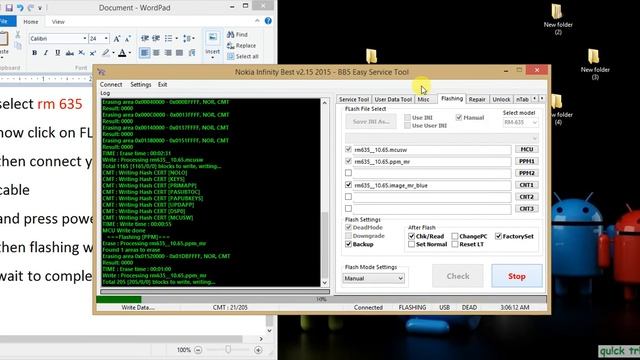
Task: Switch to the Service Tool tab
Action: (354, 99)
